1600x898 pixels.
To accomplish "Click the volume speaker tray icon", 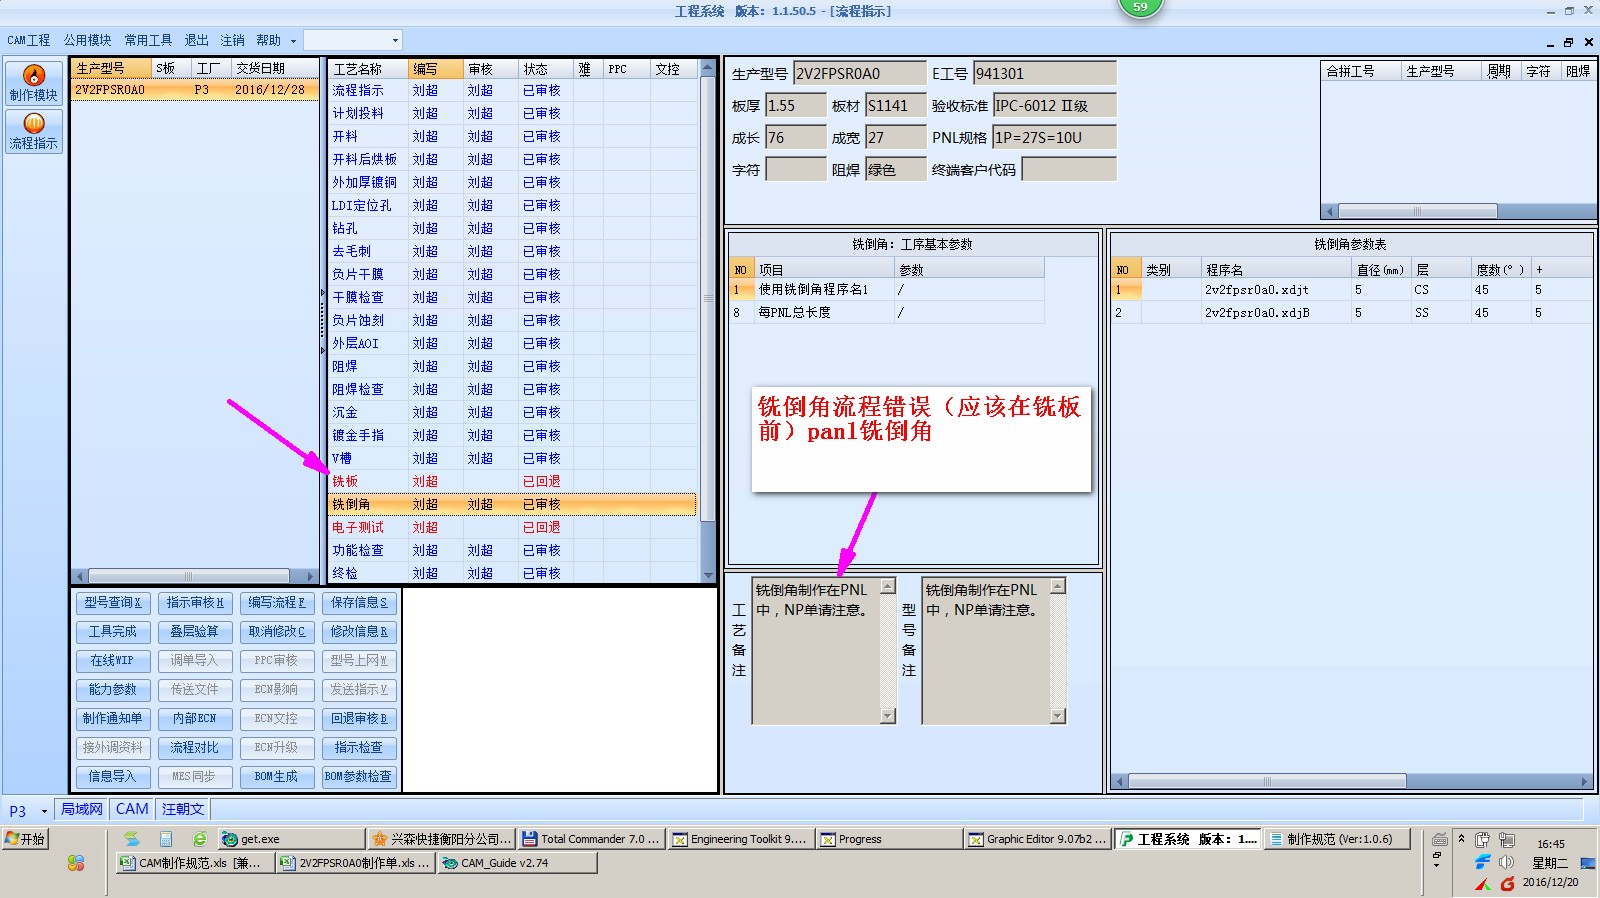I will coord(1506,862).
